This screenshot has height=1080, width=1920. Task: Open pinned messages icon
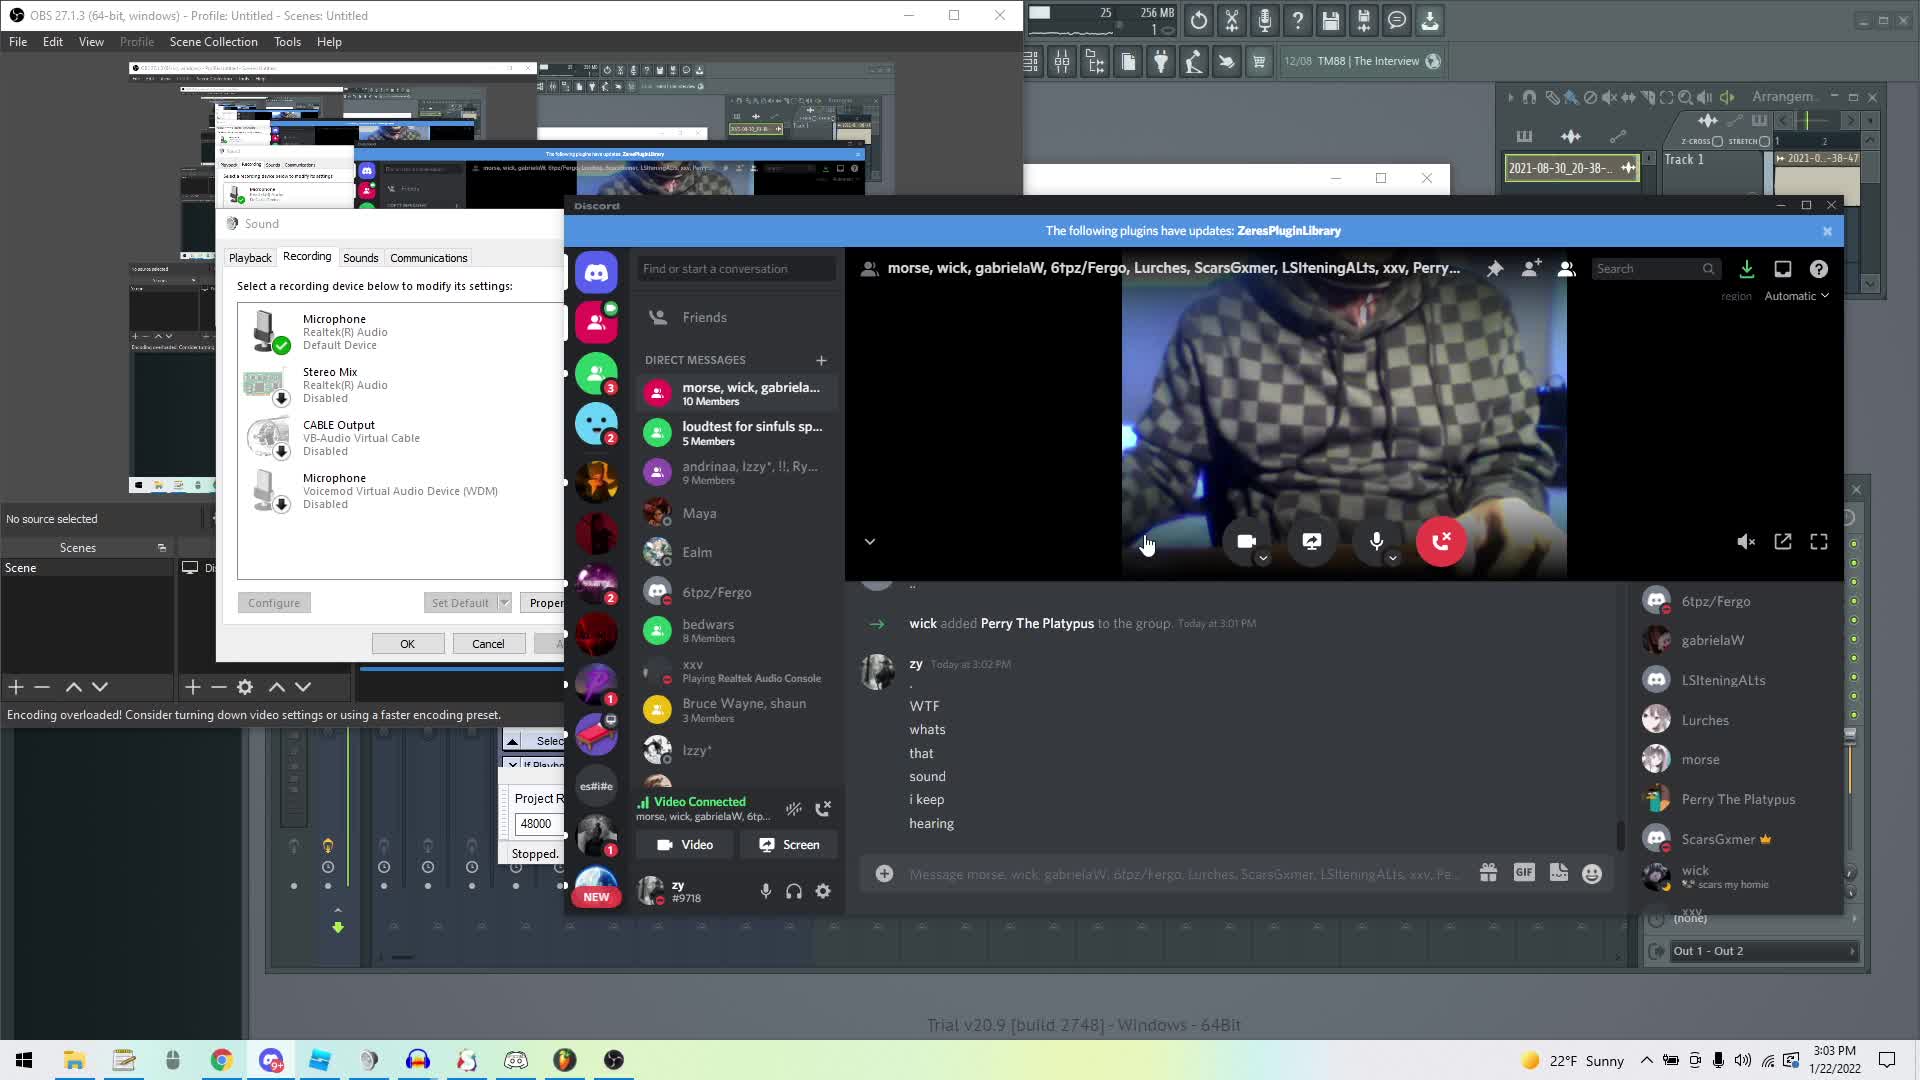(x=1494, y=269)
